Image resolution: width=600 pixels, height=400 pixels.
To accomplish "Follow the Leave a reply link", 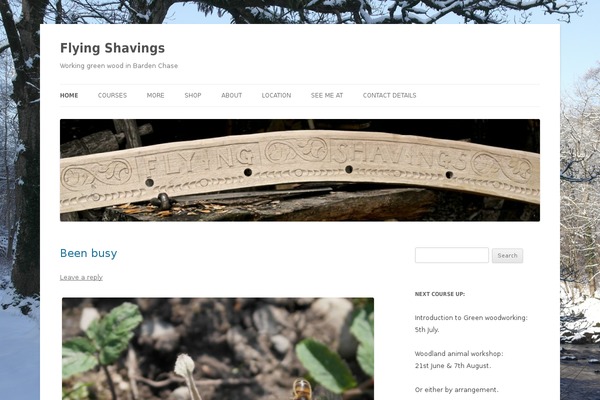I will [81, 277].
